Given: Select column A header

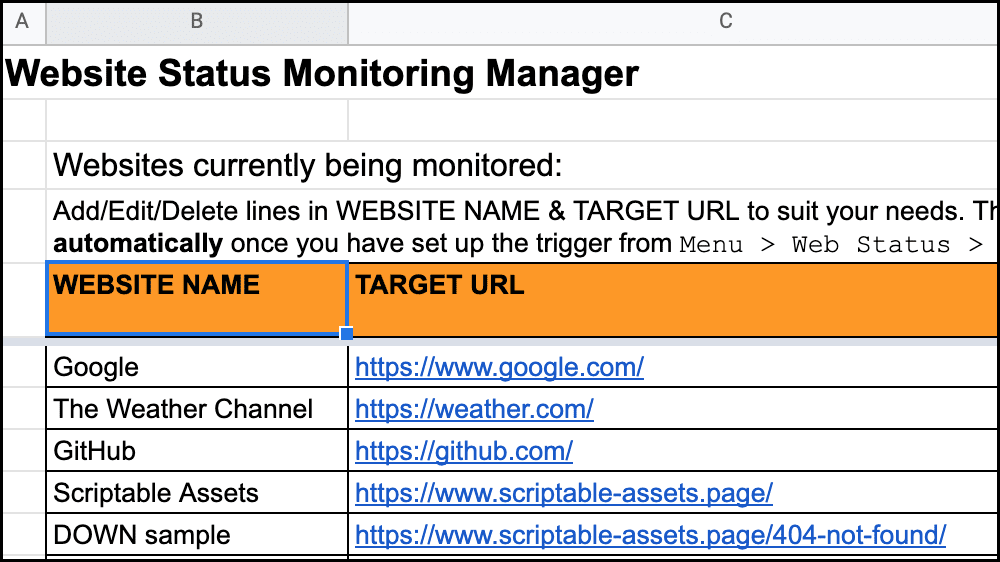Looking at the screenshot, I should 24,23.
